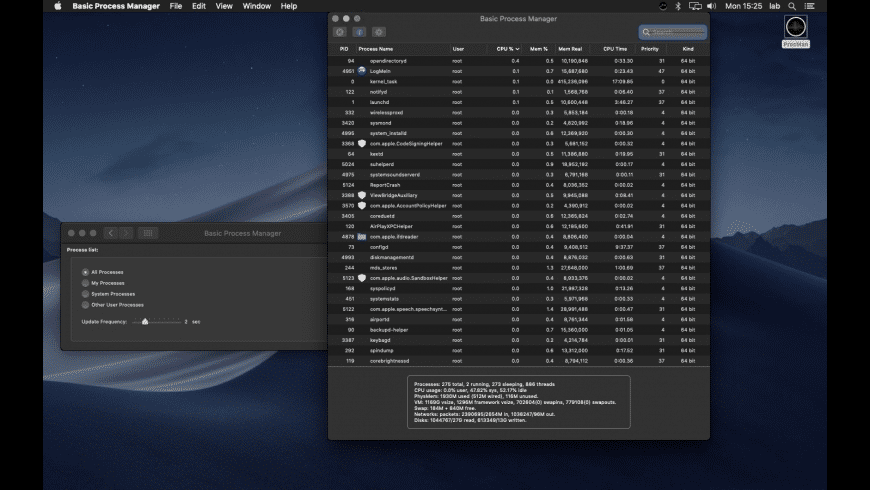Image resolution: width=870 pixels, height=490 pixels.
Task: Select the configd process row
Action: point(519,247)
